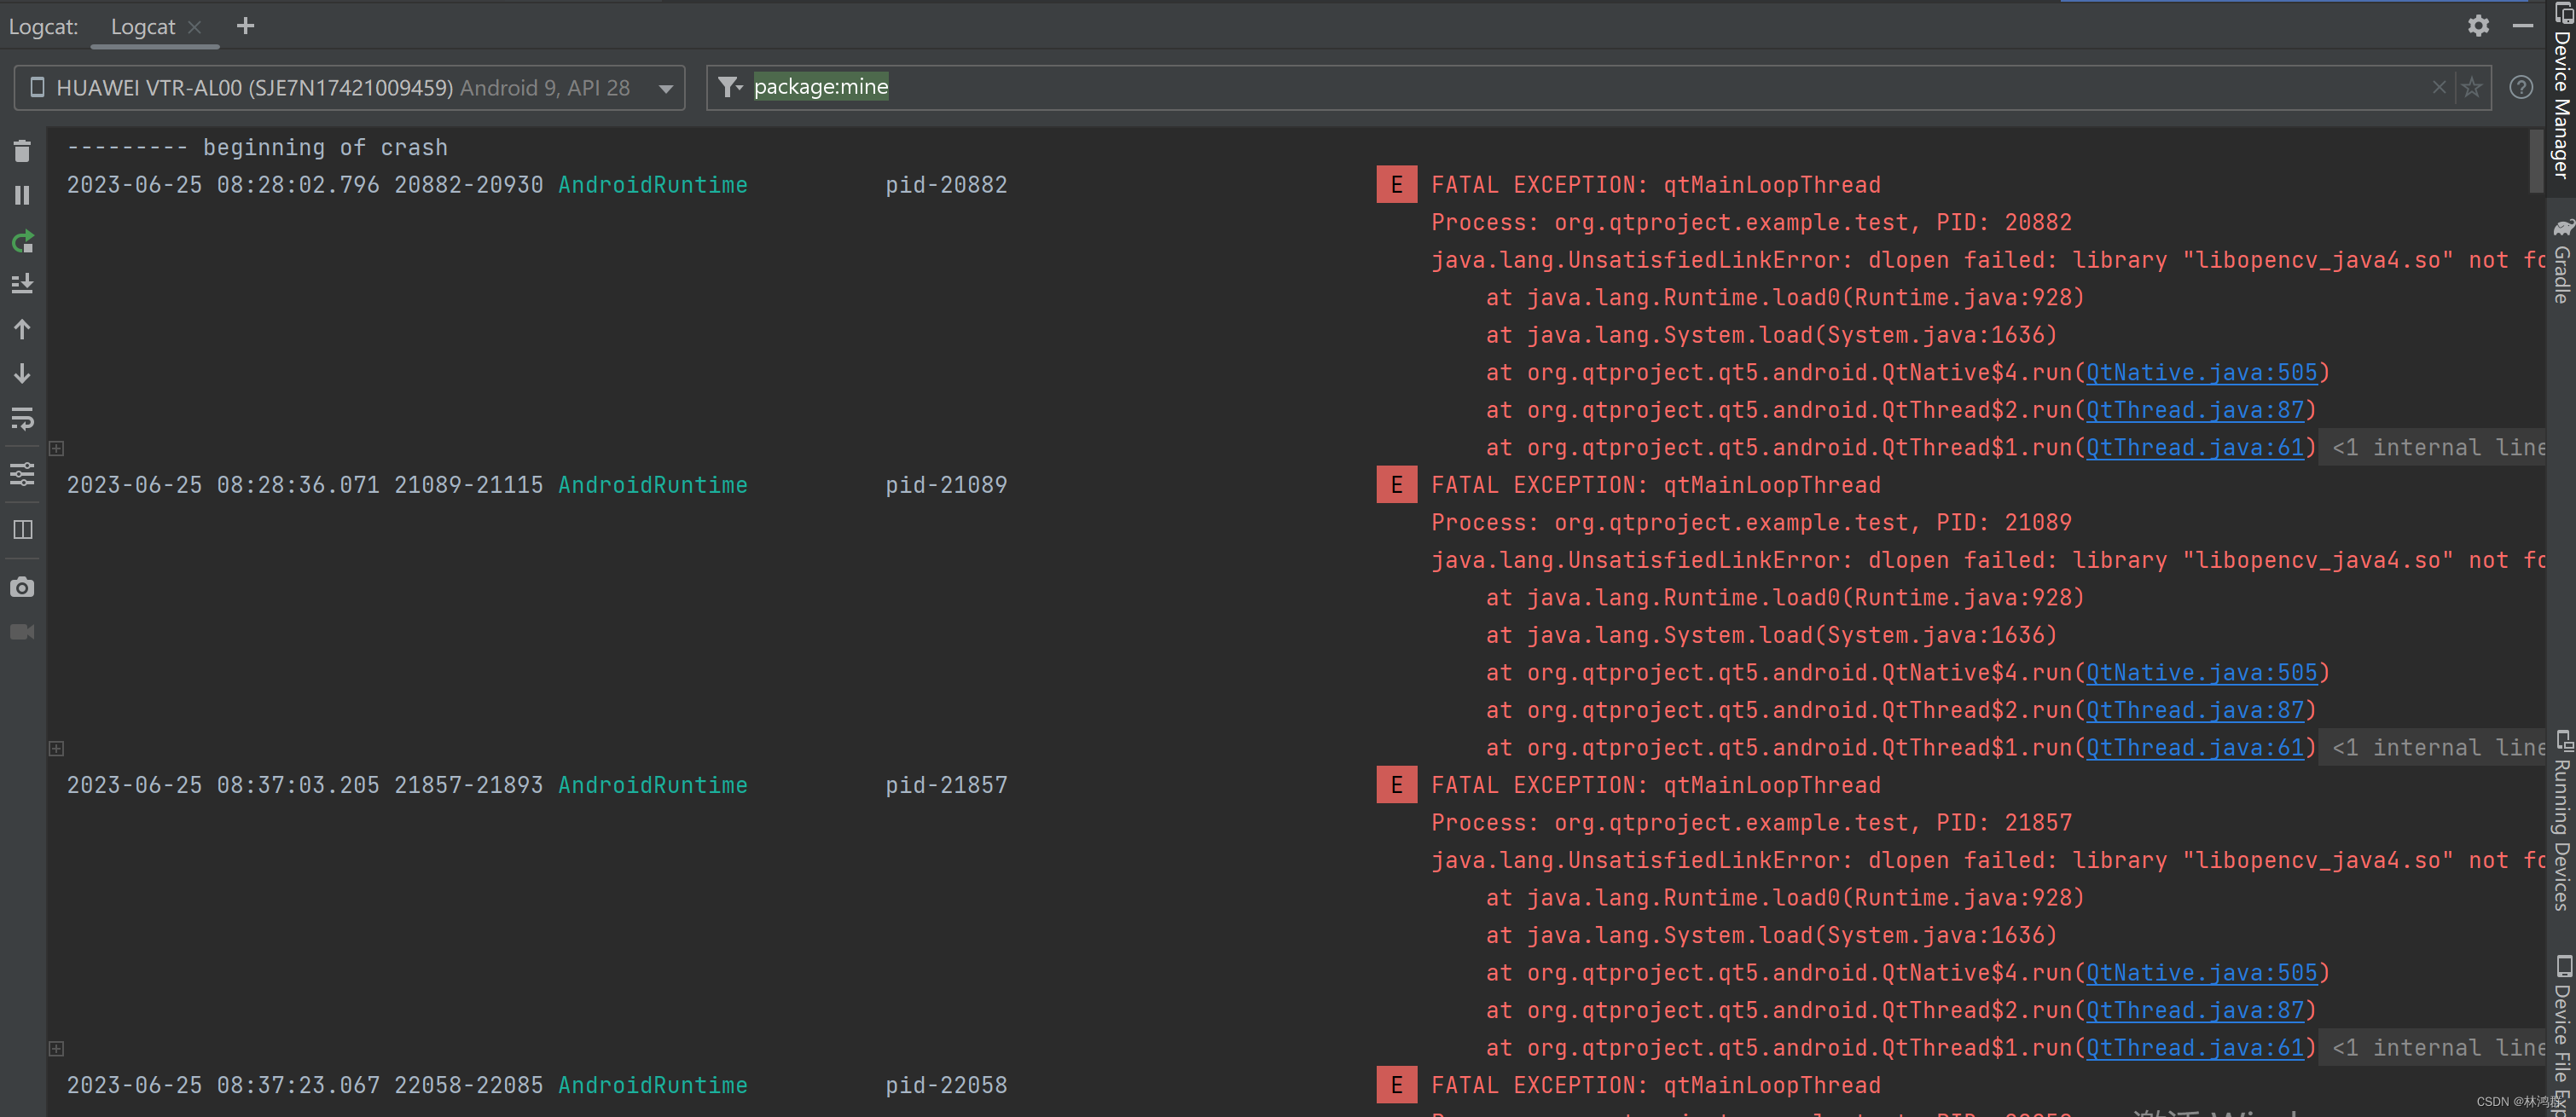The width and height of the screenshot is (2576, 1117).
Task: Favorite the filter with star icon
Action: pos(2471,87)
